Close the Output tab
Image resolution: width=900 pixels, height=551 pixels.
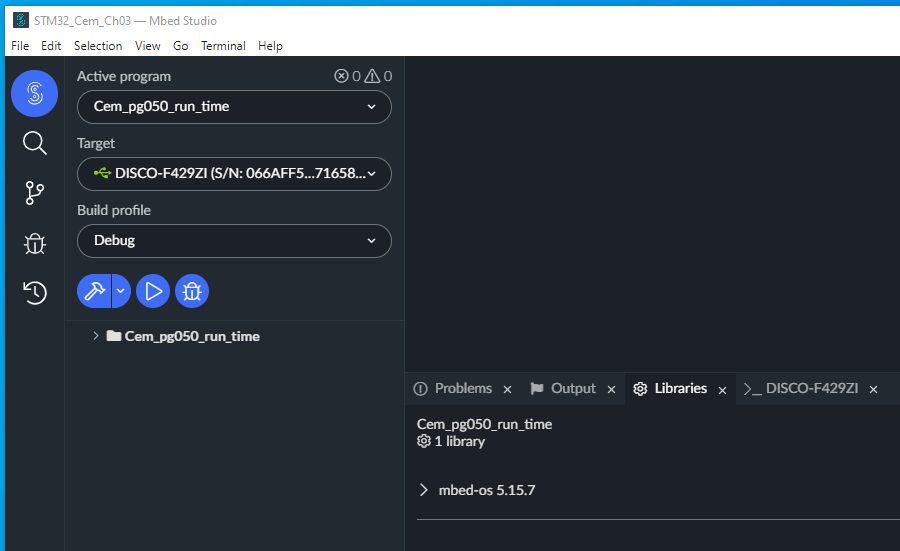pos(611,390)
